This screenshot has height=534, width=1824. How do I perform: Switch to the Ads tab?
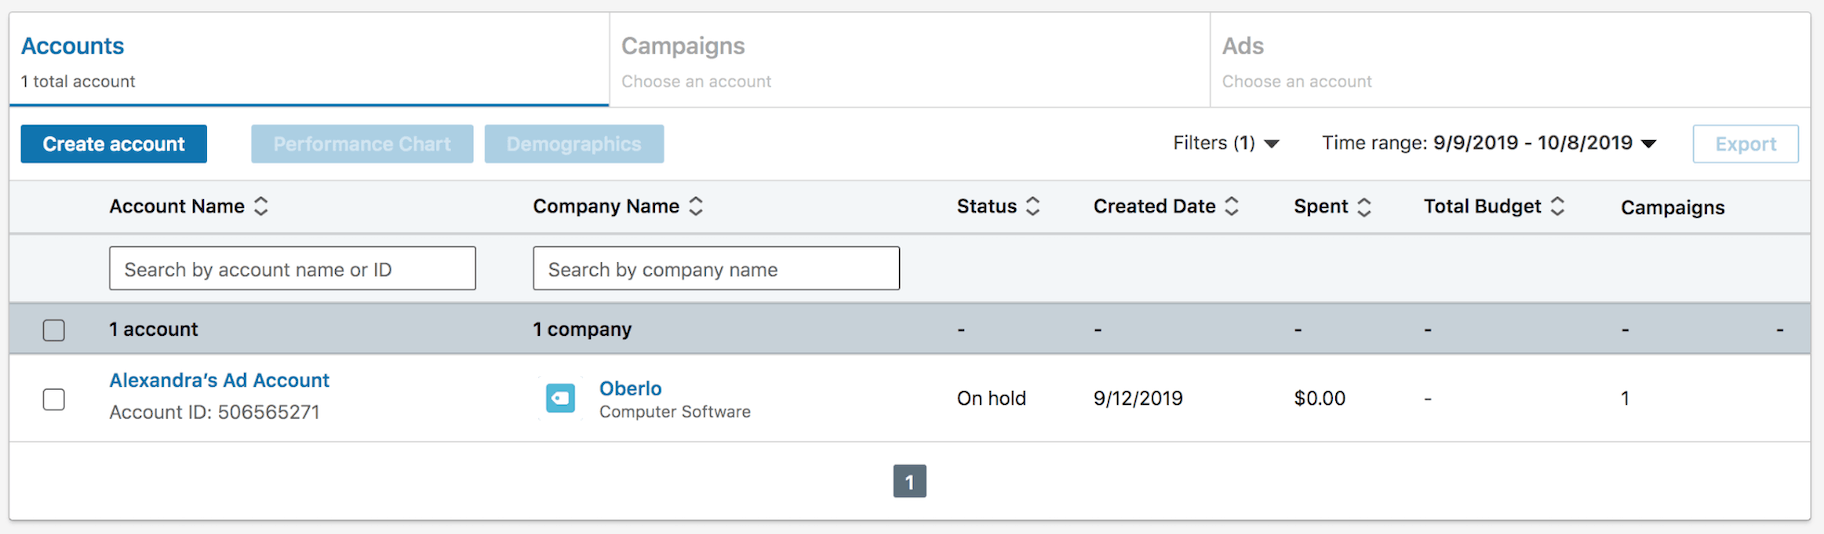(x=1509, y=60)
